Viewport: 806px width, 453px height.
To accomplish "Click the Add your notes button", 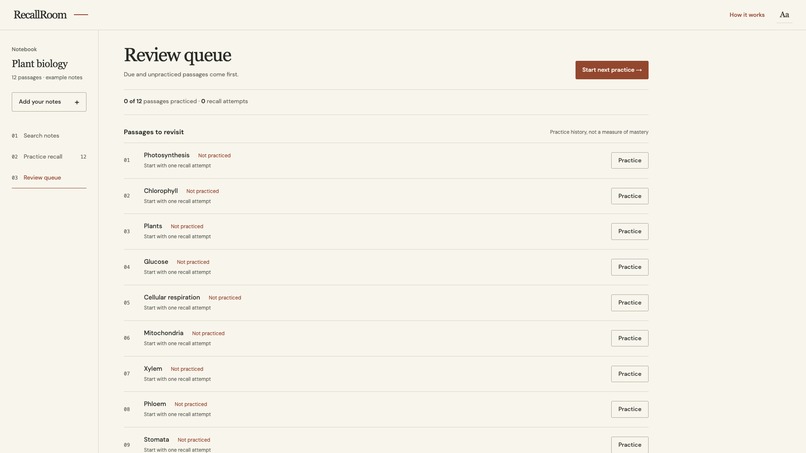I will point(49,102).
